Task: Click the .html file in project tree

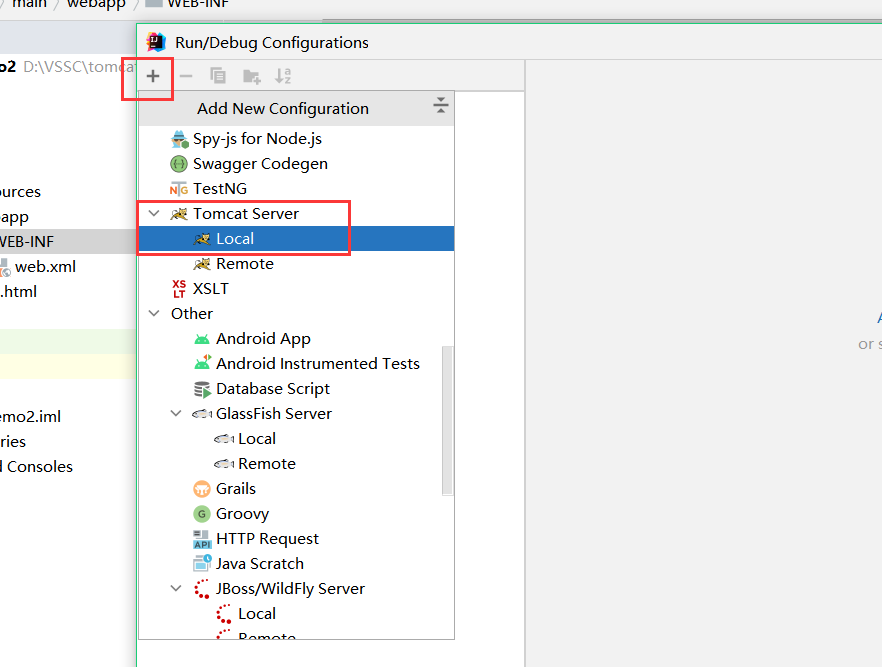Action: (x=19, y=292)
